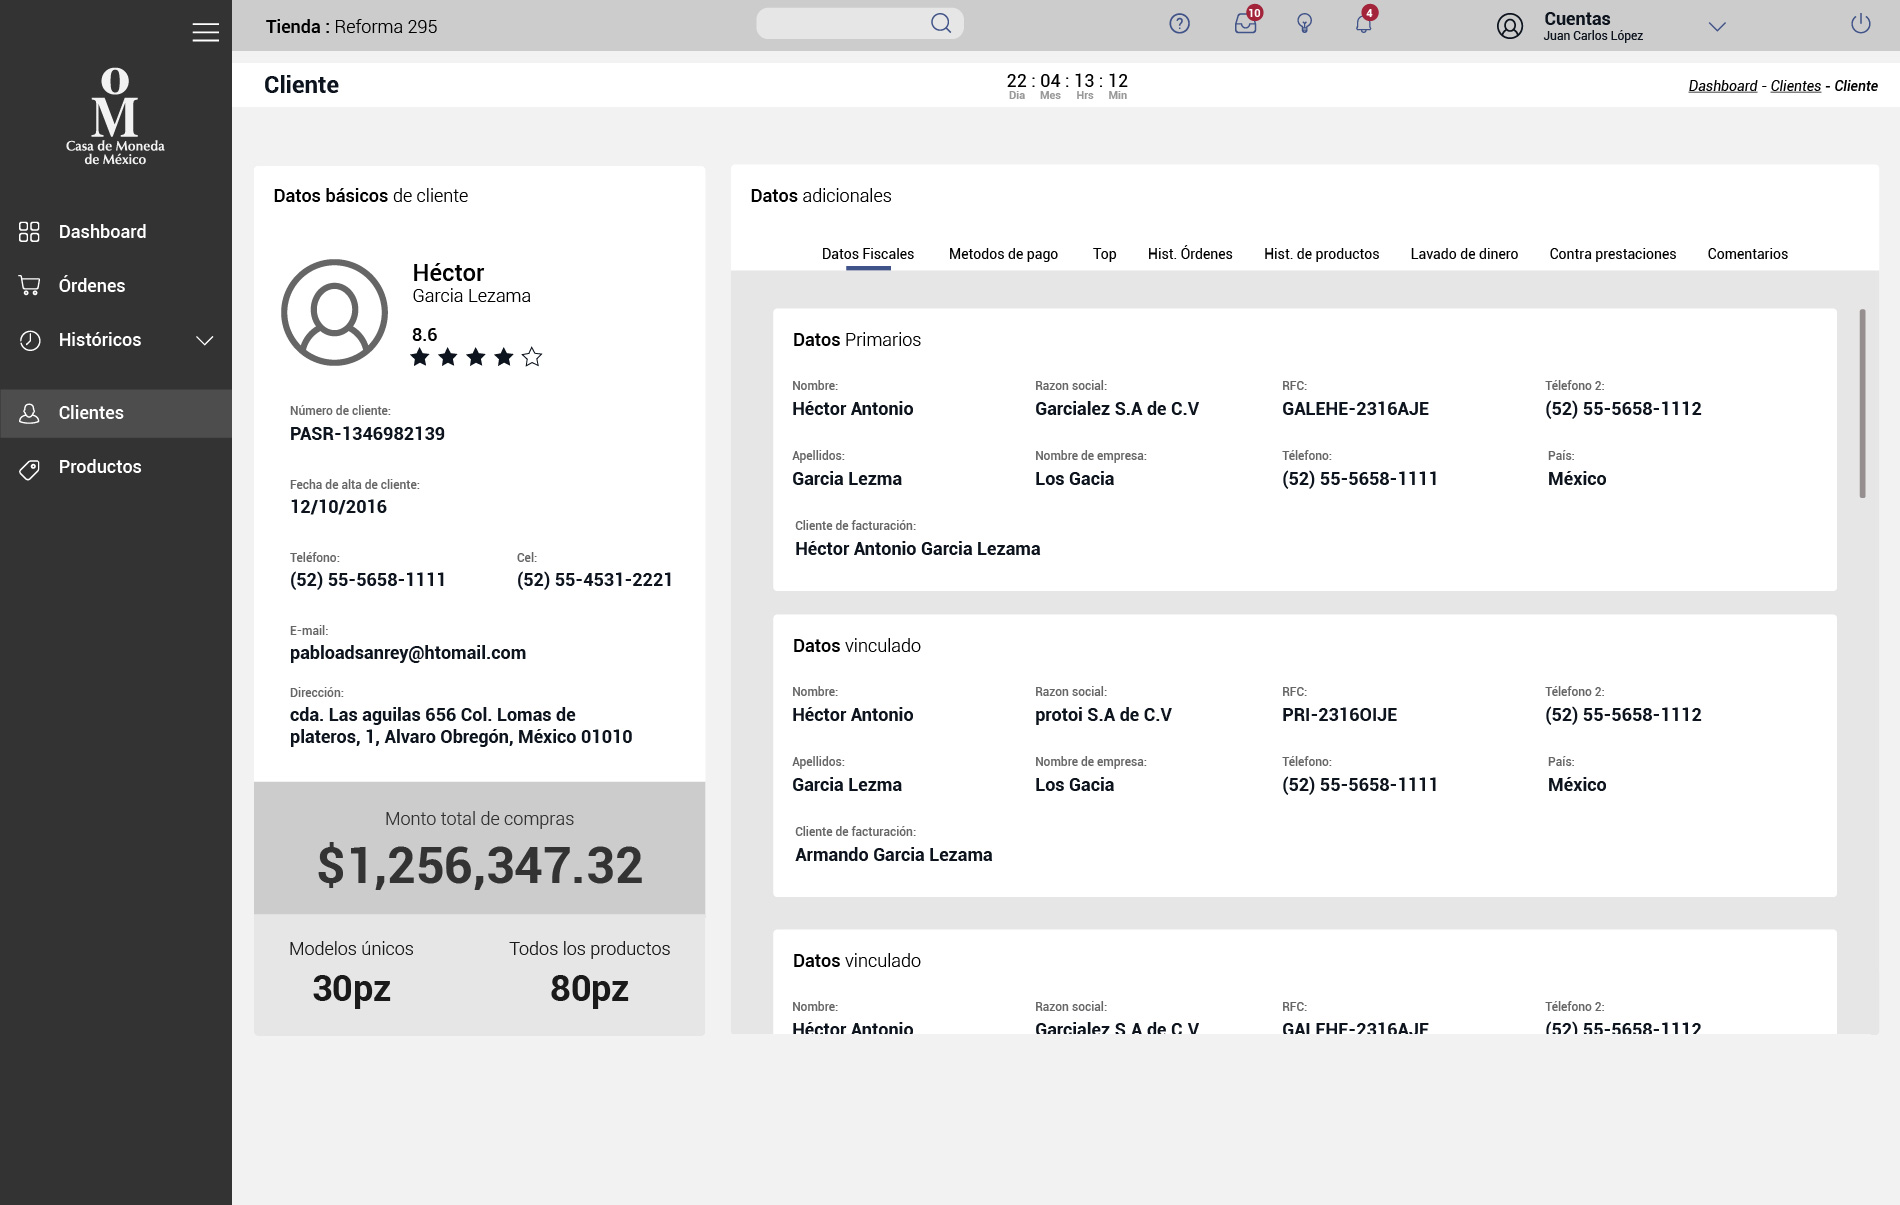Click the Órdenes shopping cart icon
Viewport: 1900px width, 1205px height.
[29, 286]
